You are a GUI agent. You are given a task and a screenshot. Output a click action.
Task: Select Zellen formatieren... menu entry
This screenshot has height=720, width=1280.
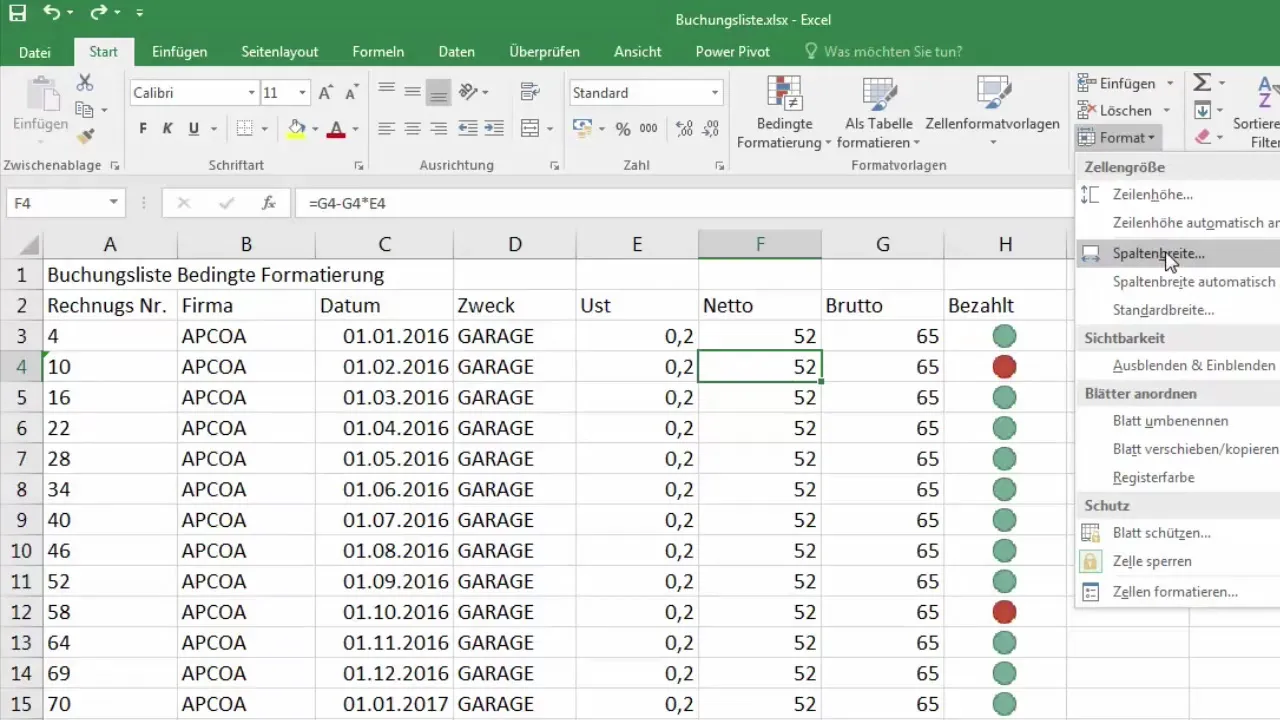tap(1178, 592)
